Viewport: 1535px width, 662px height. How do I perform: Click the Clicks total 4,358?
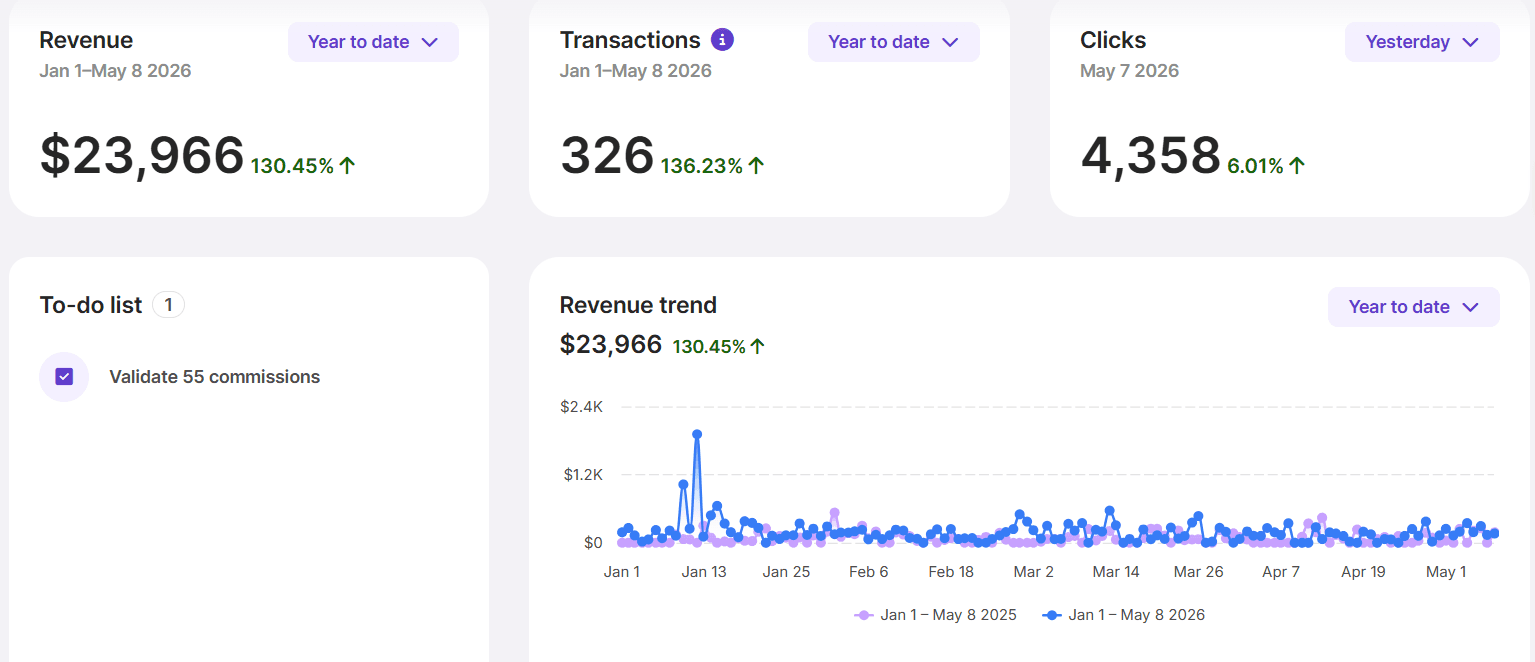1150,155
